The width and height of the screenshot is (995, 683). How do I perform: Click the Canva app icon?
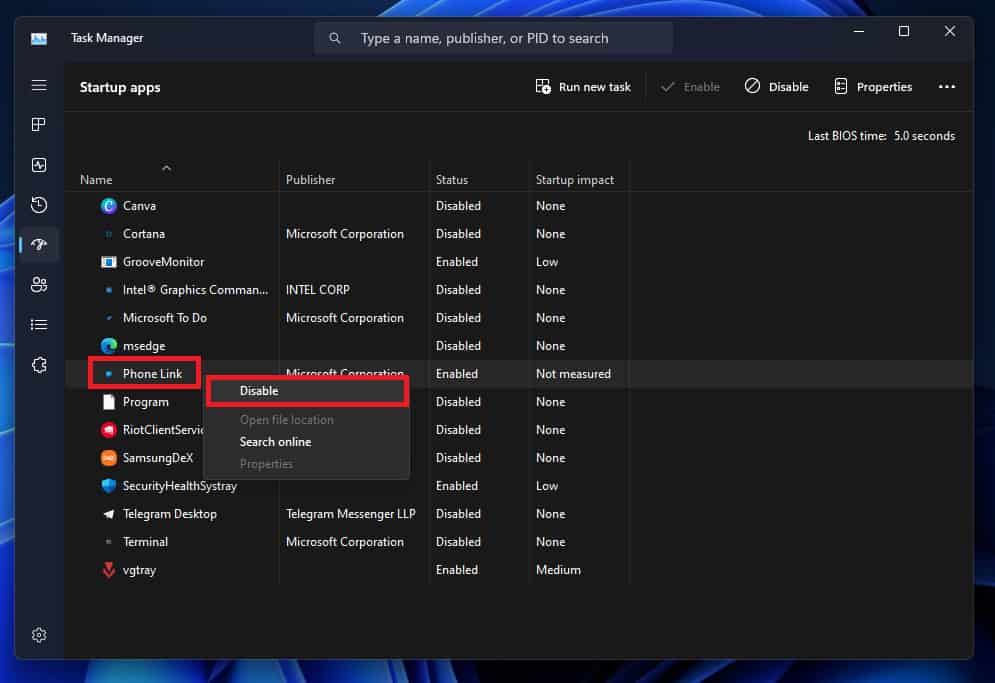pos(109,206)
